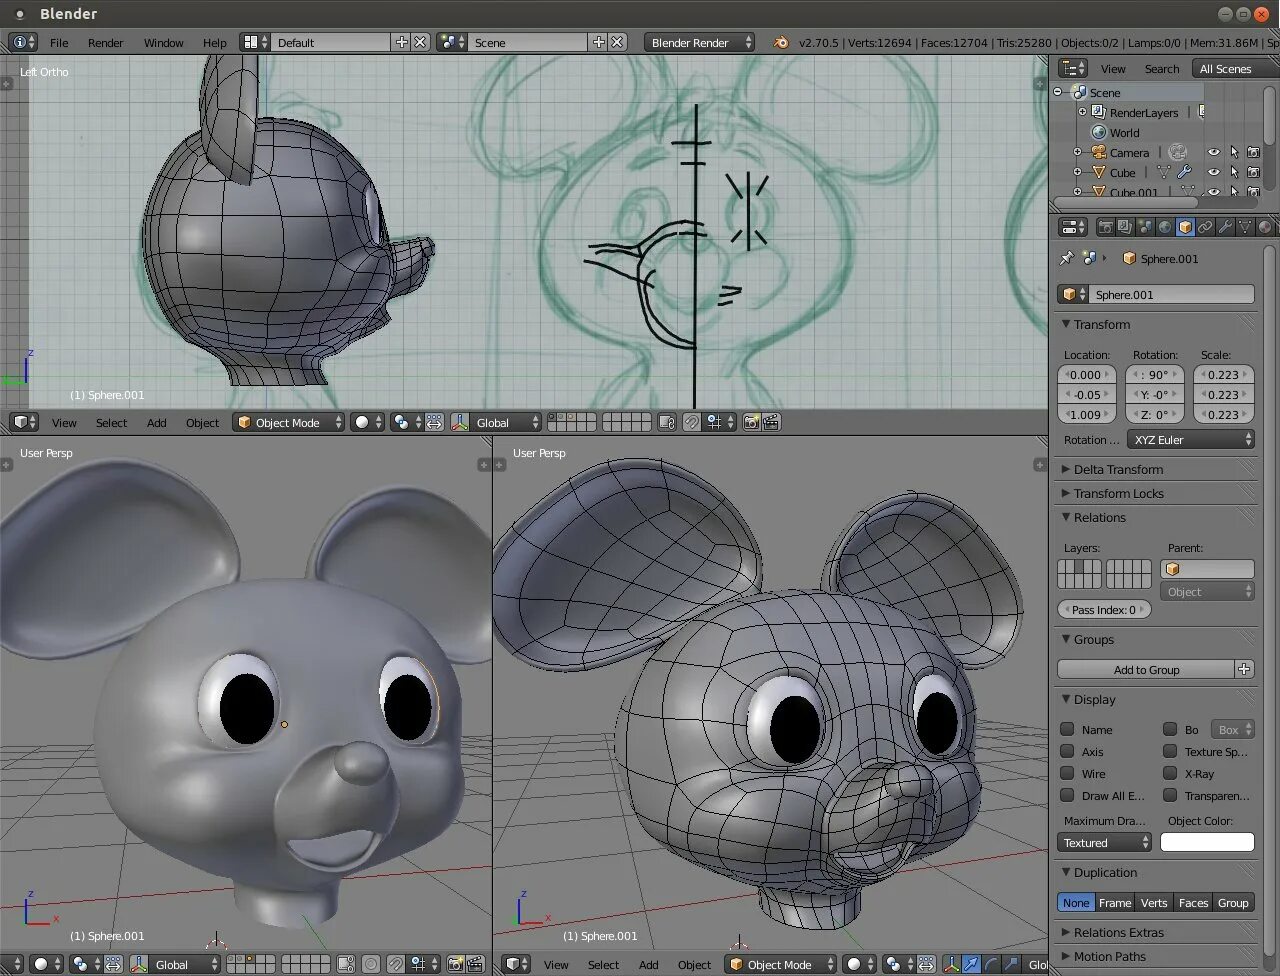Viewport: 1280px width, 976px height.
Task: Click the white Object Color swatch
Action: coord(1207,842)
